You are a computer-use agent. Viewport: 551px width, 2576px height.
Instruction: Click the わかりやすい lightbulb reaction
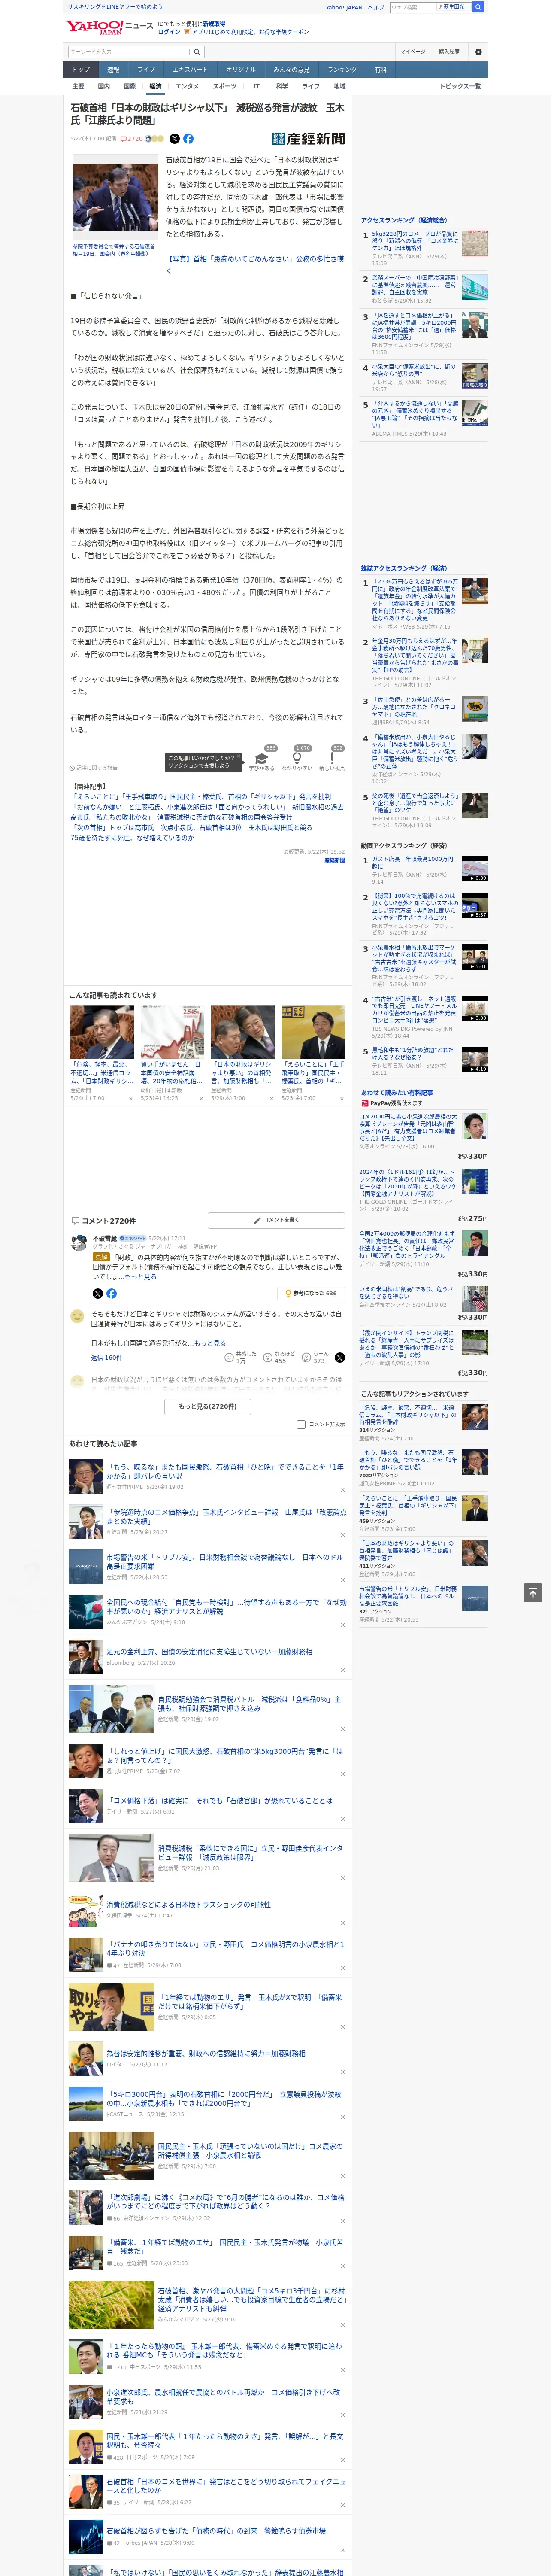click(x=296, y=758)
